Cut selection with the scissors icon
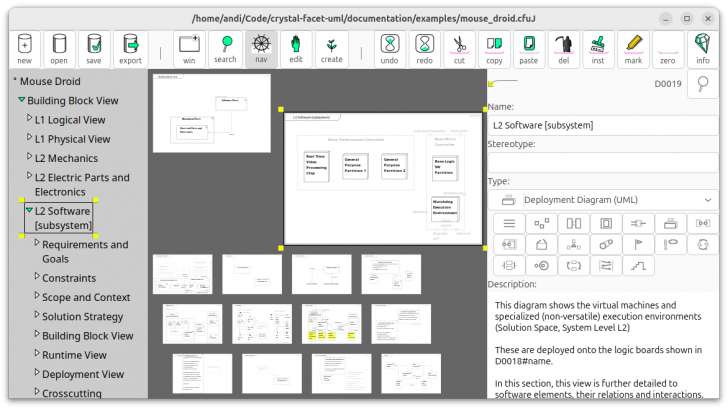The height and width of the screenshot is (409, 728). pos(459,49)
